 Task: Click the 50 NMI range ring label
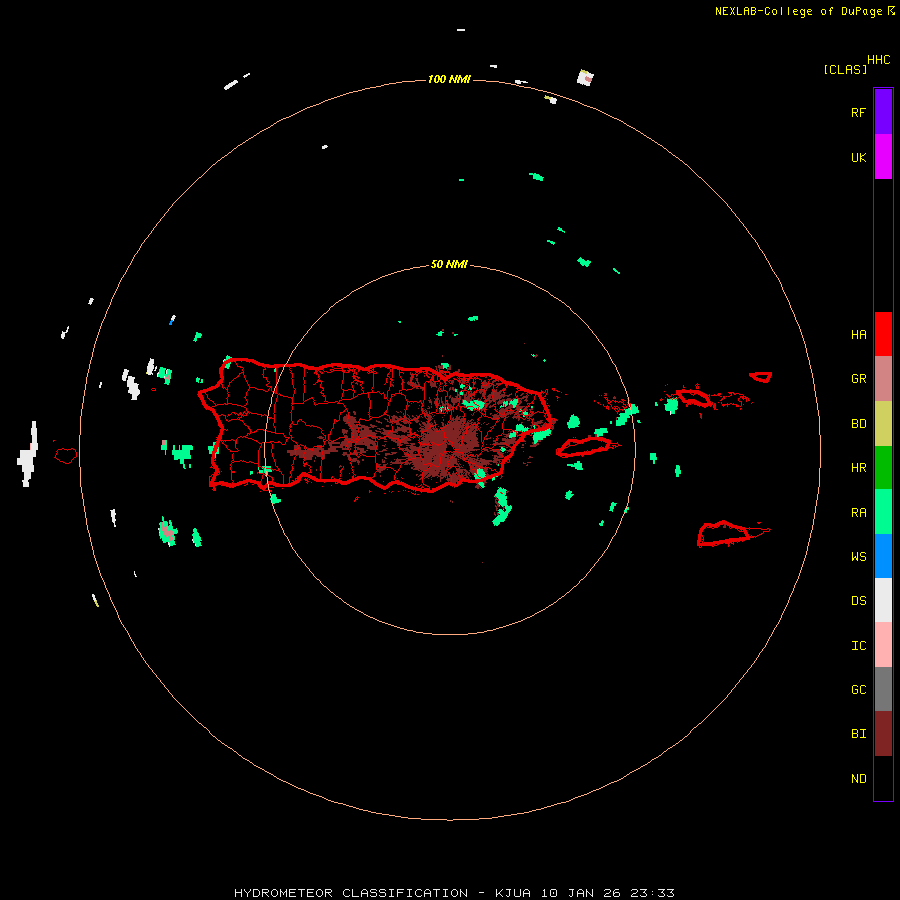click(449, 265)
